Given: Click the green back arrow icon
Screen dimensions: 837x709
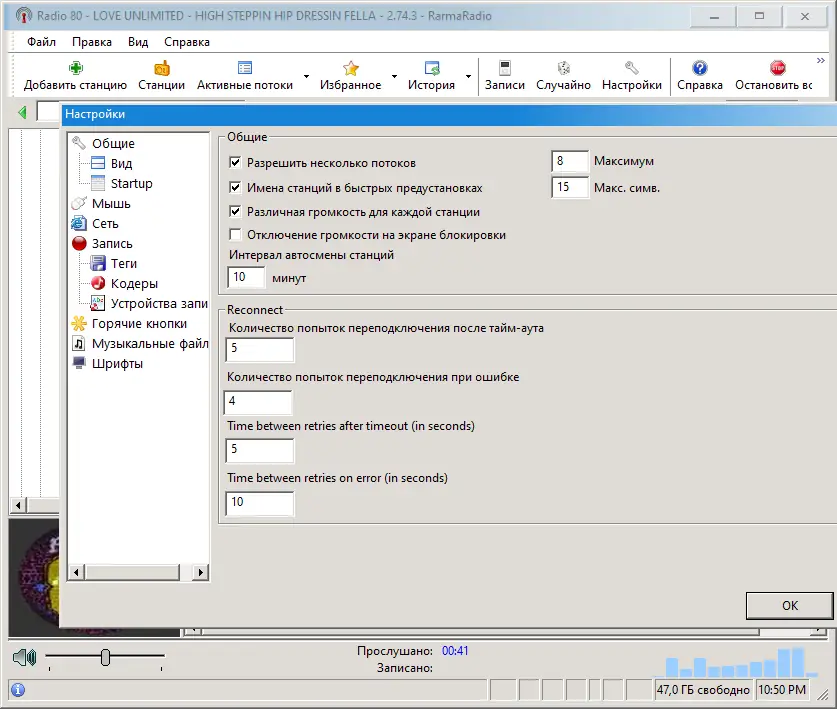Looking at the screenshot, I should (22, 112).
